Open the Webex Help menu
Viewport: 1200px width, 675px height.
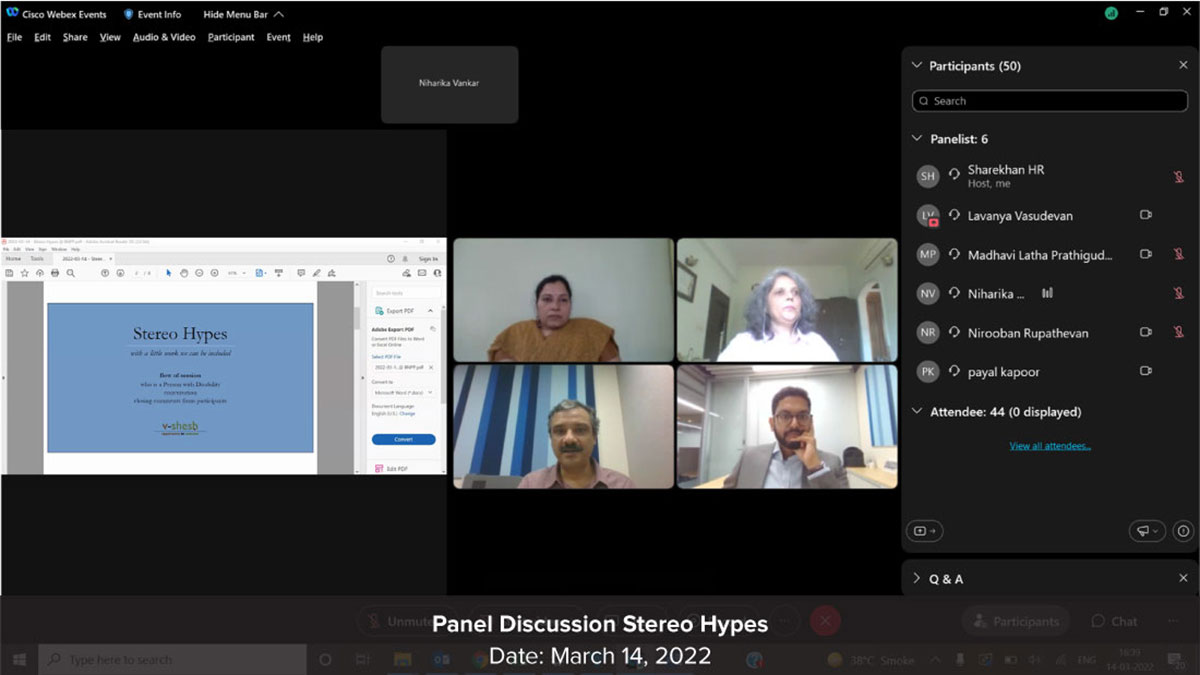(313, 37)
